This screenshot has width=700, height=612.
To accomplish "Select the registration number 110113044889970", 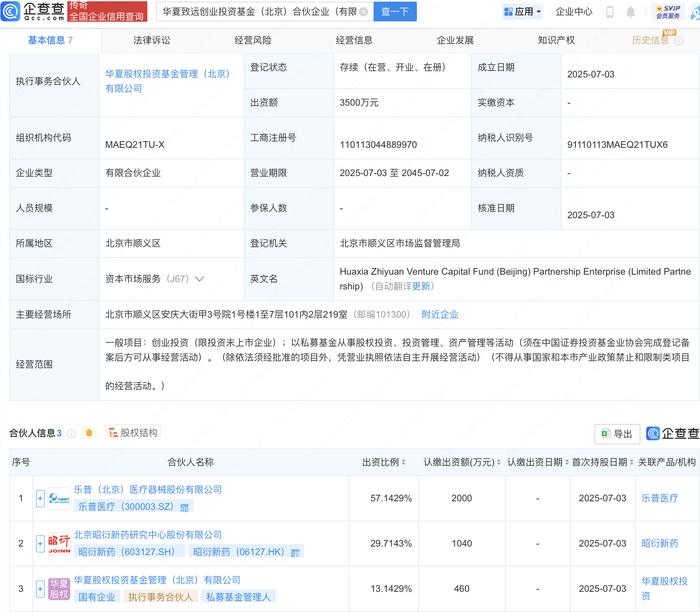I will click(378, 145).
